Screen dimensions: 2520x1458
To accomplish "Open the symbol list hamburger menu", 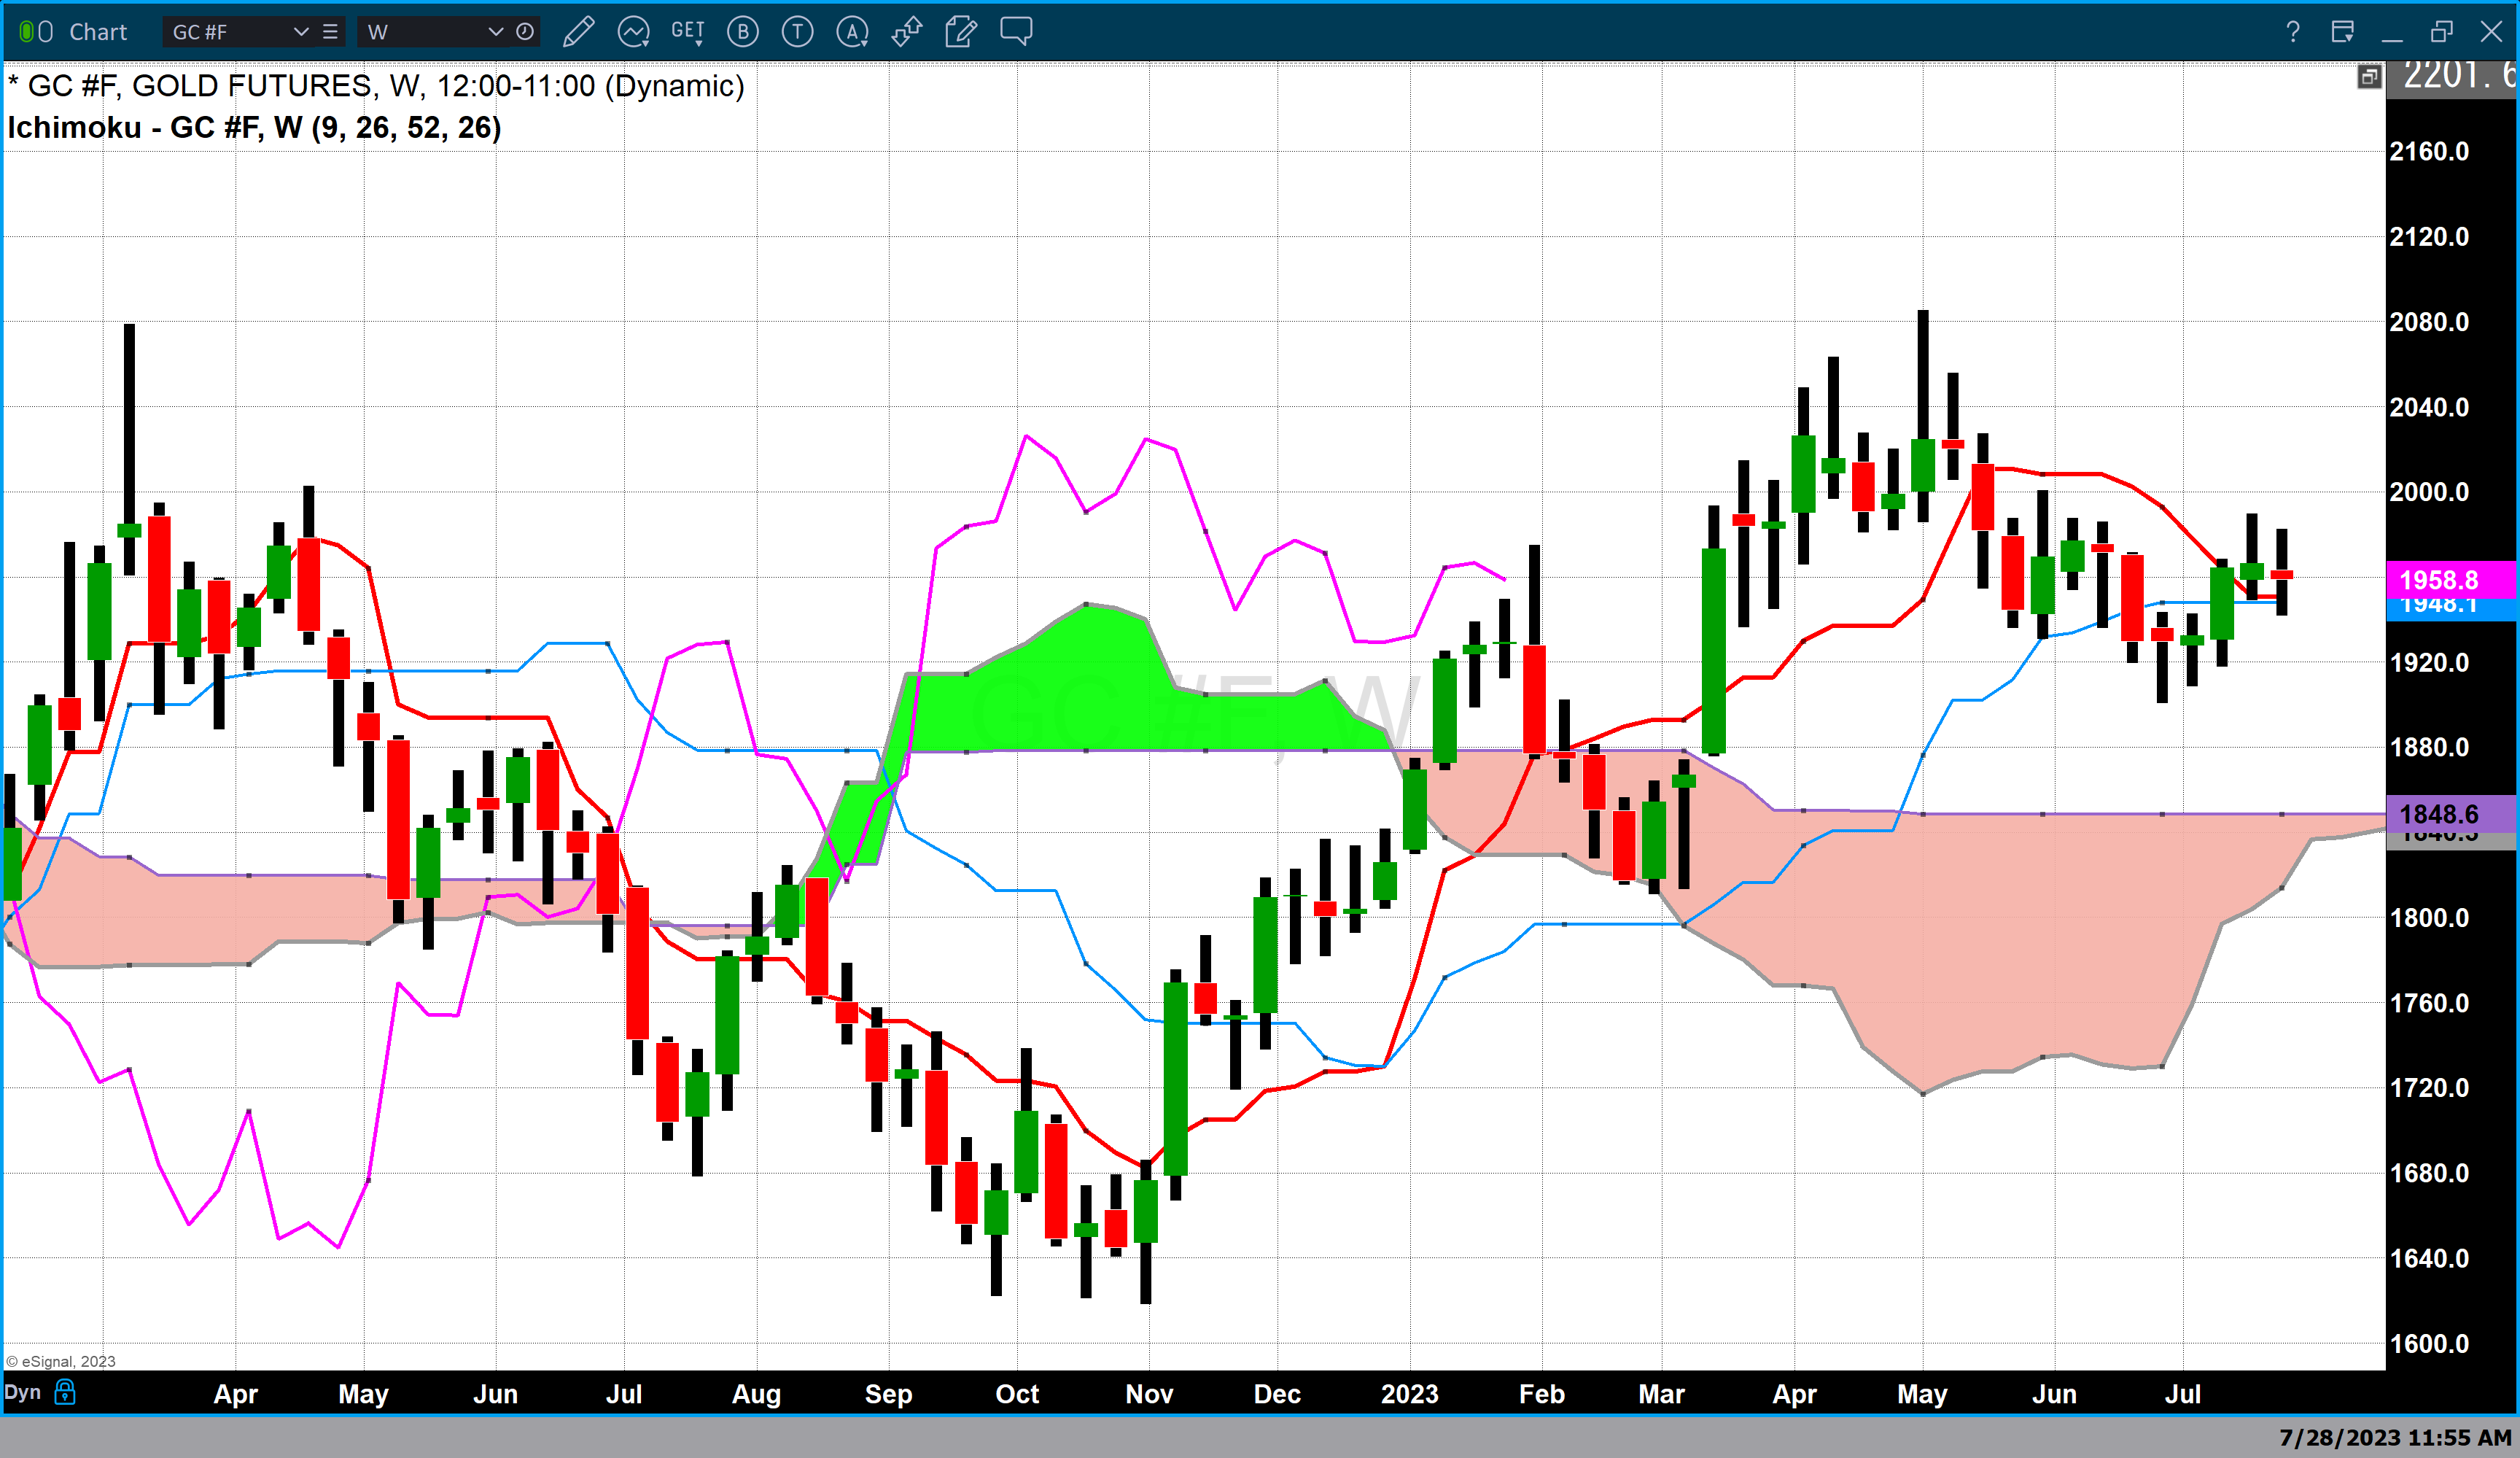I will pyautogui.click(x=330, y=32).
